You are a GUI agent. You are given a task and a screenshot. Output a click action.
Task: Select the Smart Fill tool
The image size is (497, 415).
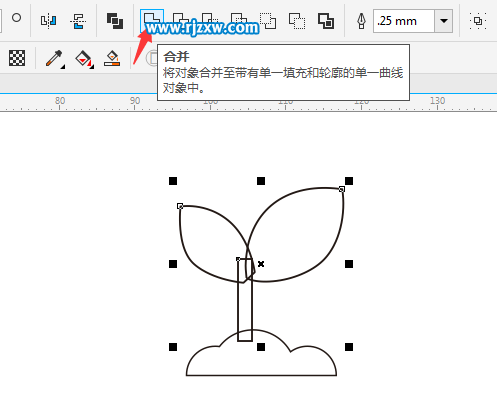(112, 58)
